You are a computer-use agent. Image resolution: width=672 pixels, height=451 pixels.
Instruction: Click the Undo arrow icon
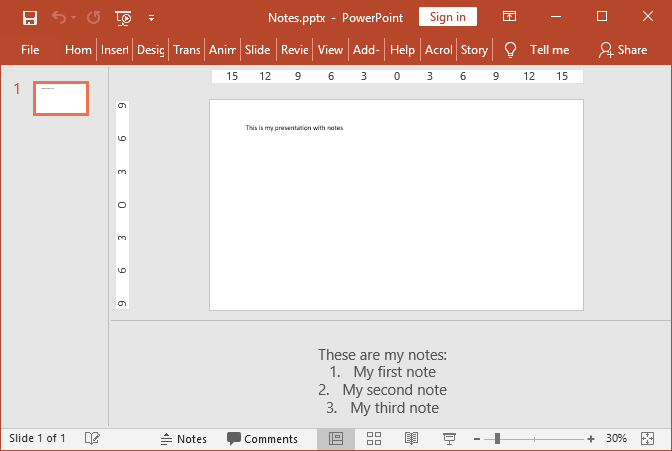pyautogui.click(x=58, y=17)
